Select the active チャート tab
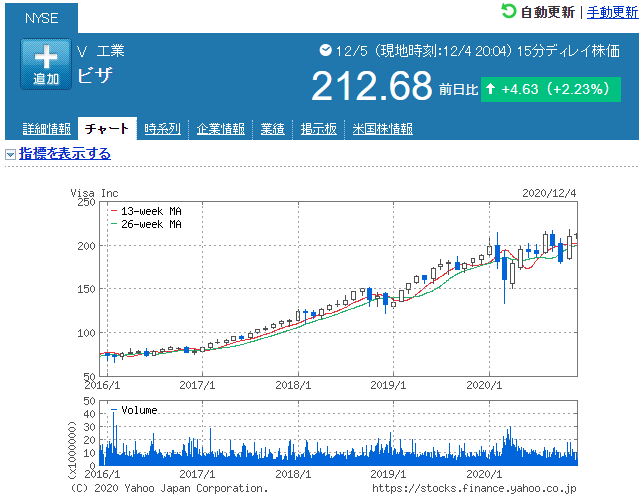The width and height of the screenshot is (643, 501). tap(107, 128)
